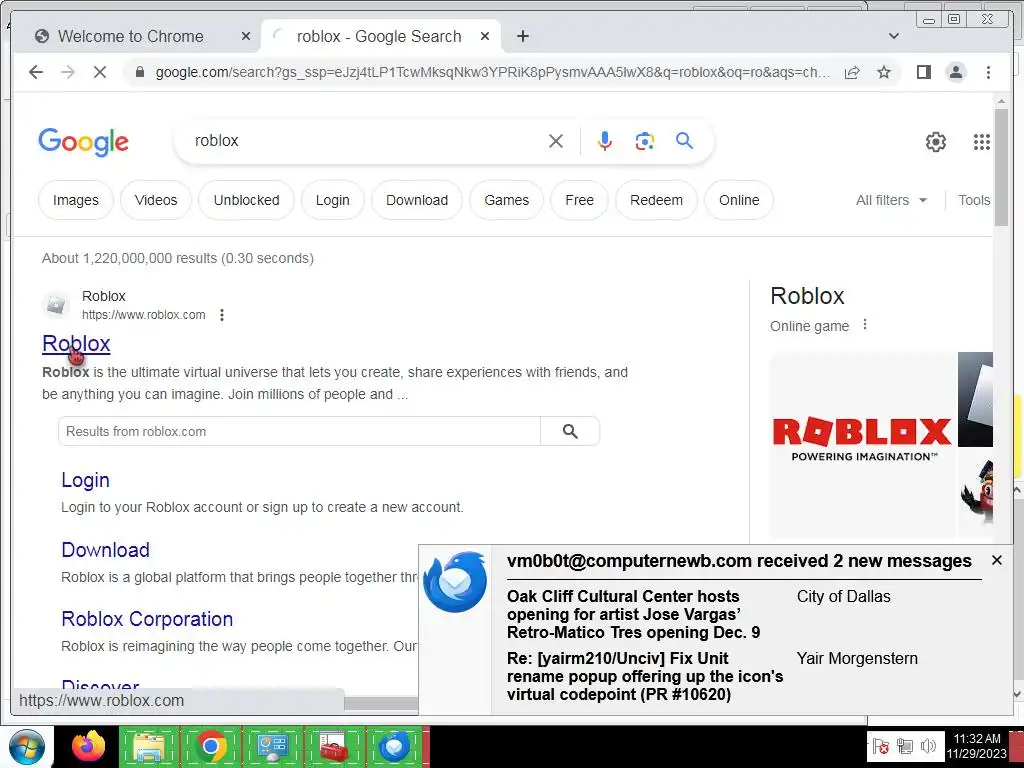Expand the All filters dropdown

pos(891,200)
